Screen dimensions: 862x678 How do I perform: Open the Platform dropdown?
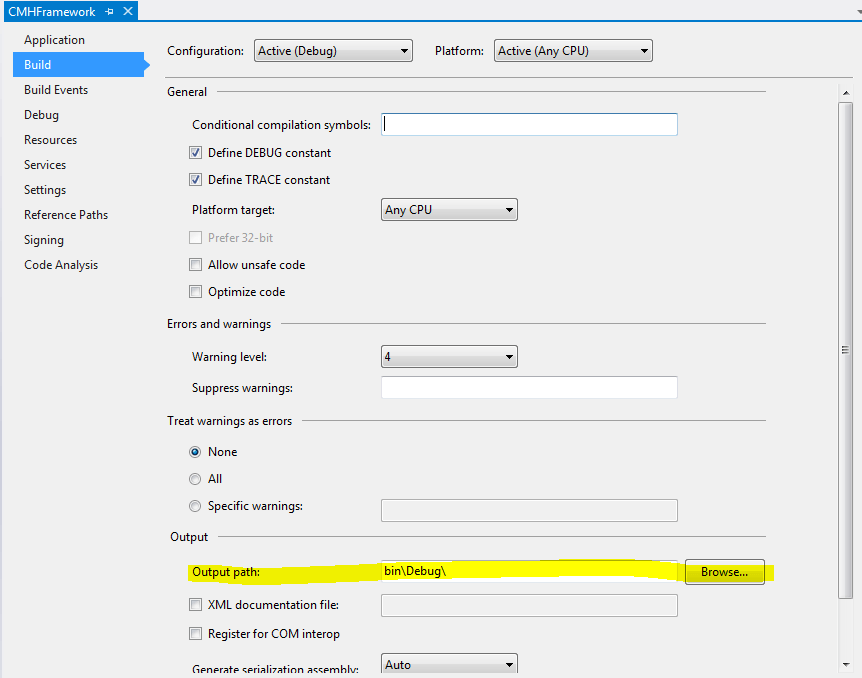pyautogui.click(x=572, y=51)
